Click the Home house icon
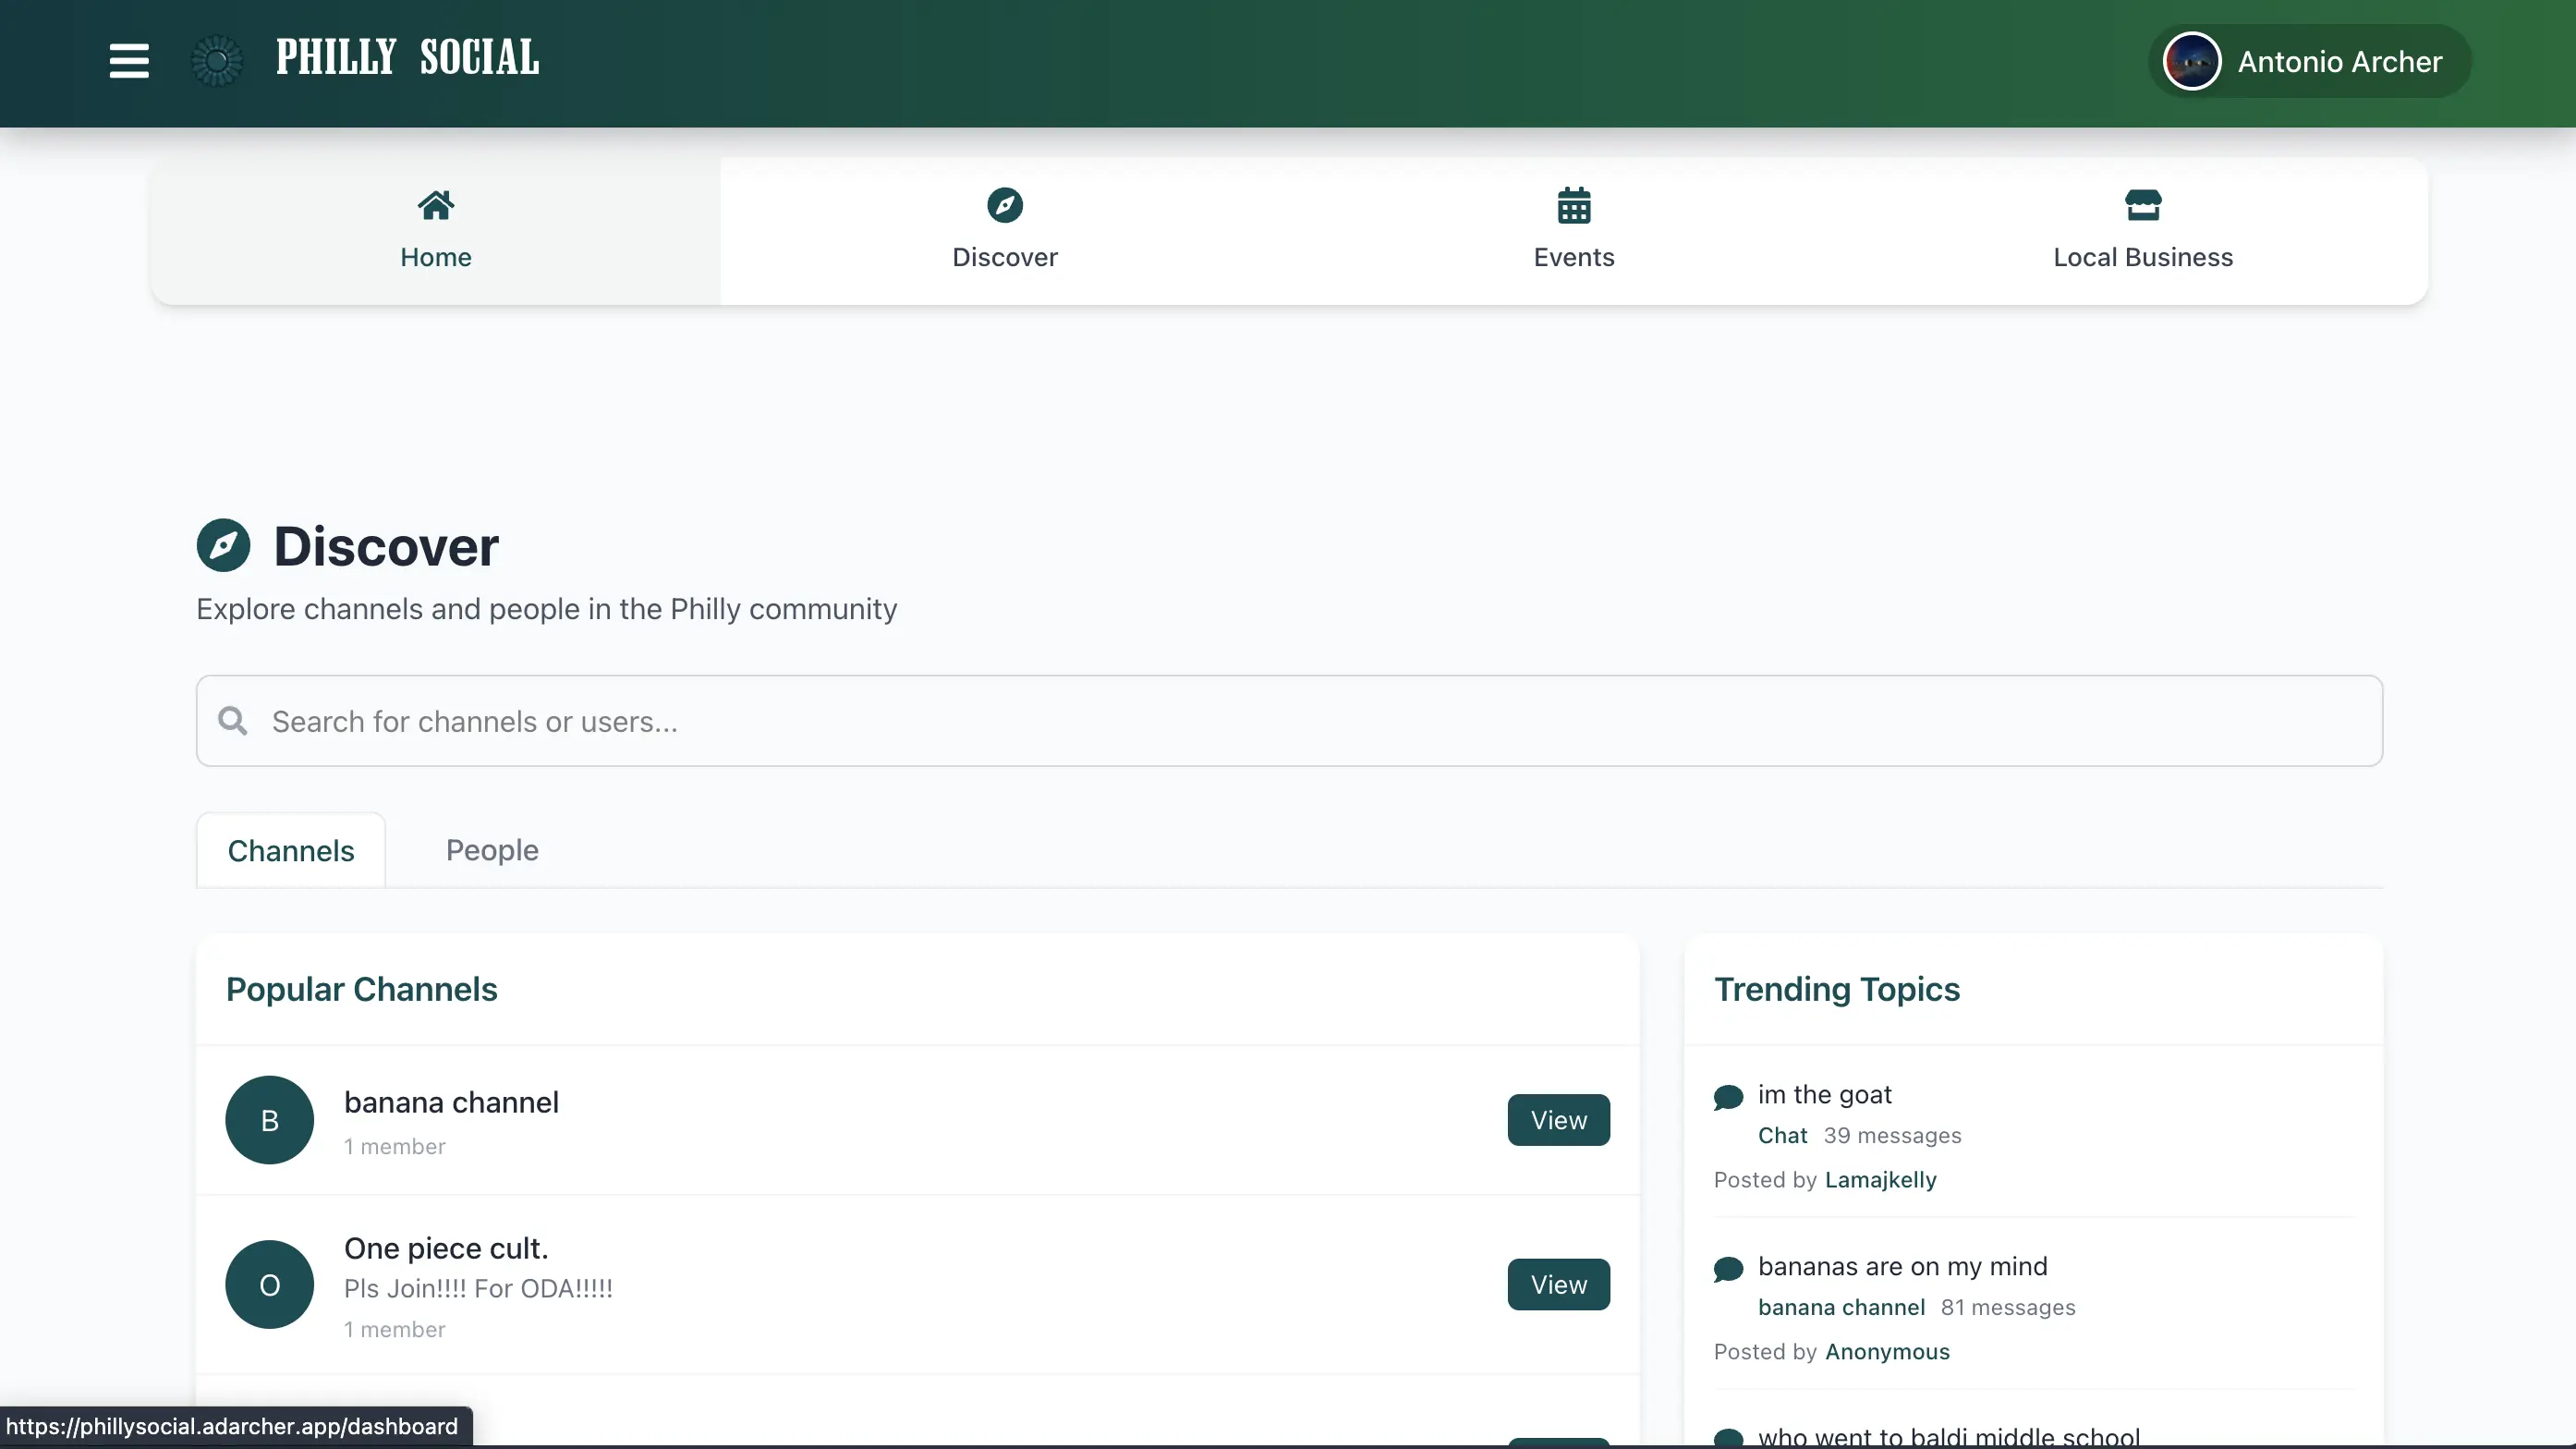This screenshot has height=1449, width=2576. [435, 206]
